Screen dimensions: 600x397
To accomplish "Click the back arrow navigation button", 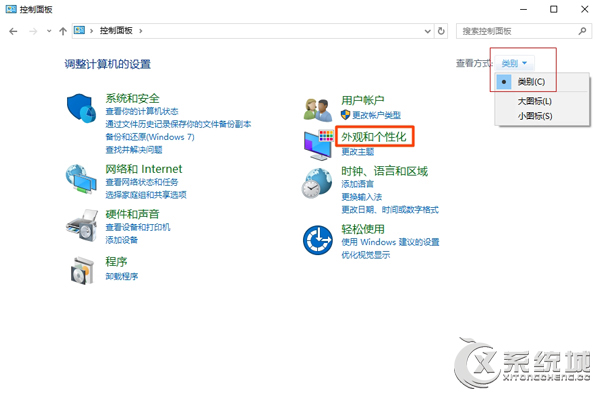I will pyautogui.click(x=13, y=31).
